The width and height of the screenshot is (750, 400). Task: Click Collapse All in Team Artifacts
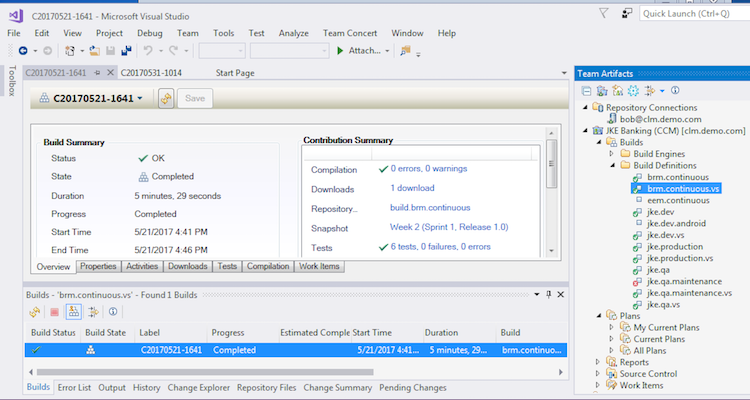click(586, 90)
